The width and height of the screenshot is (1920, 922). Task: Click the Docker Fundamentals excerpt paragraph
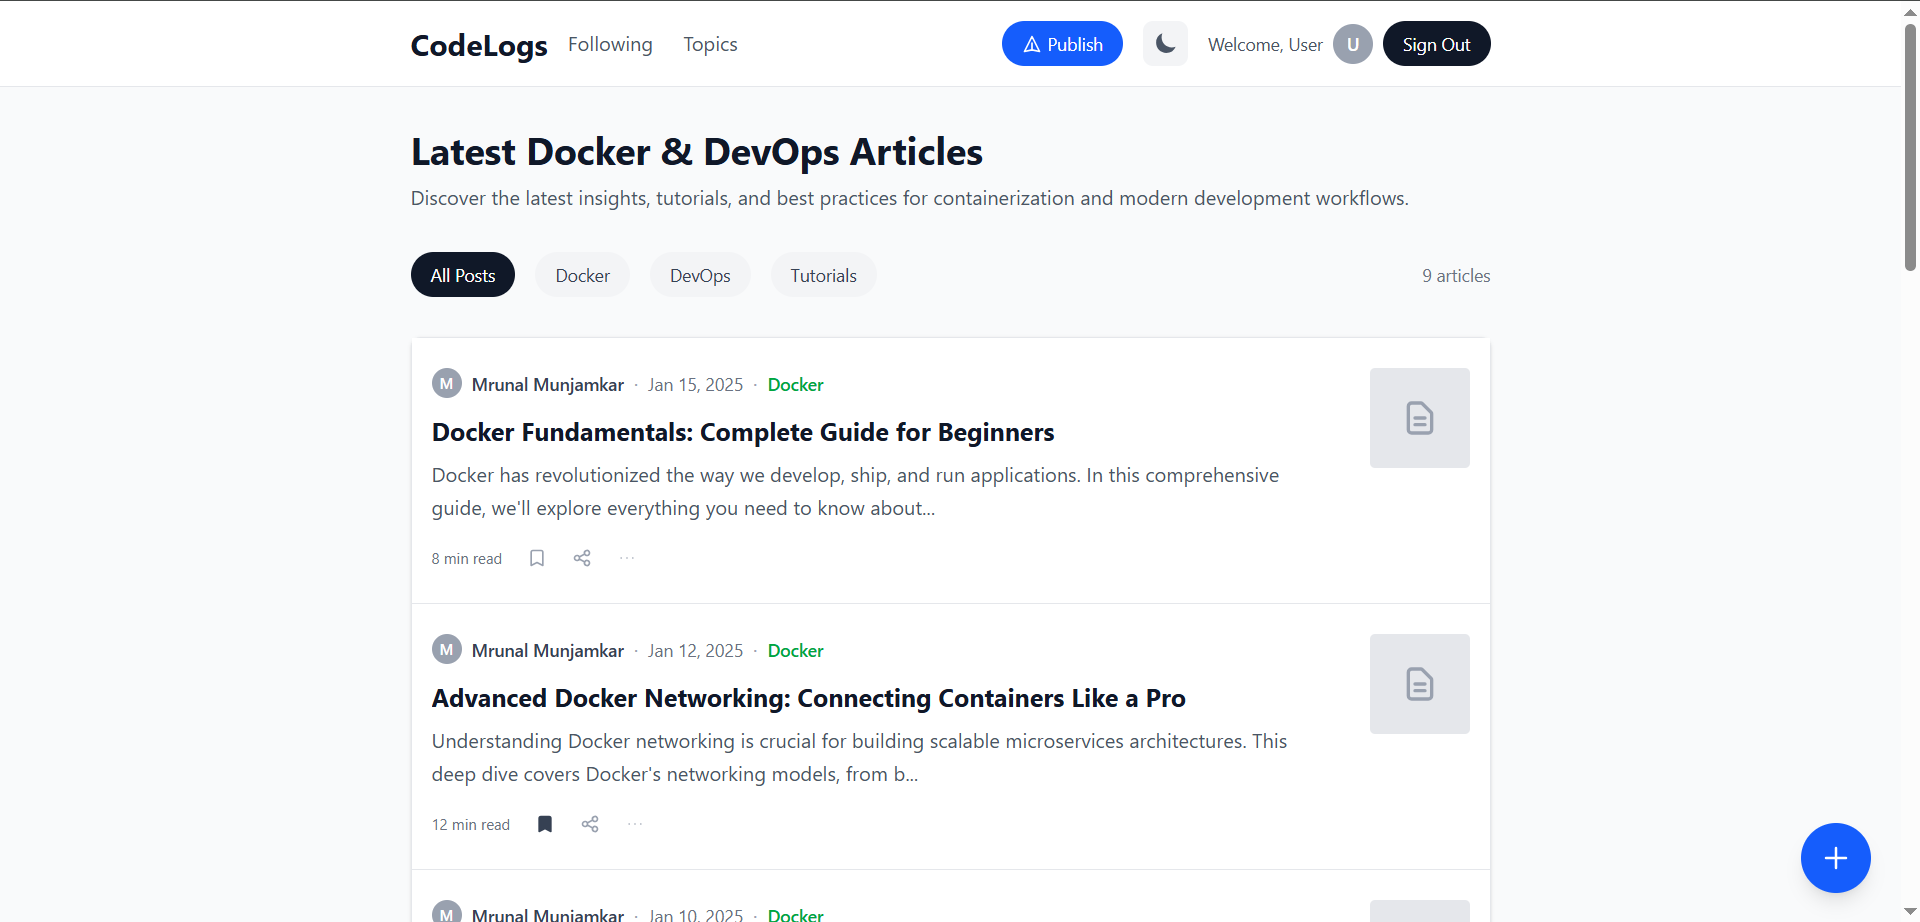pyautogui.click(x=855, y=491)
